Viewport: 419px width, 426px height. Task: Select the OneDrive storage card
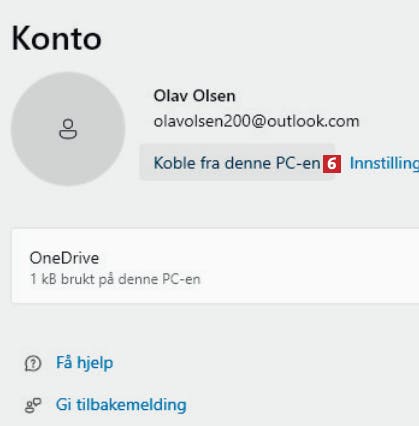pos(215,266)
